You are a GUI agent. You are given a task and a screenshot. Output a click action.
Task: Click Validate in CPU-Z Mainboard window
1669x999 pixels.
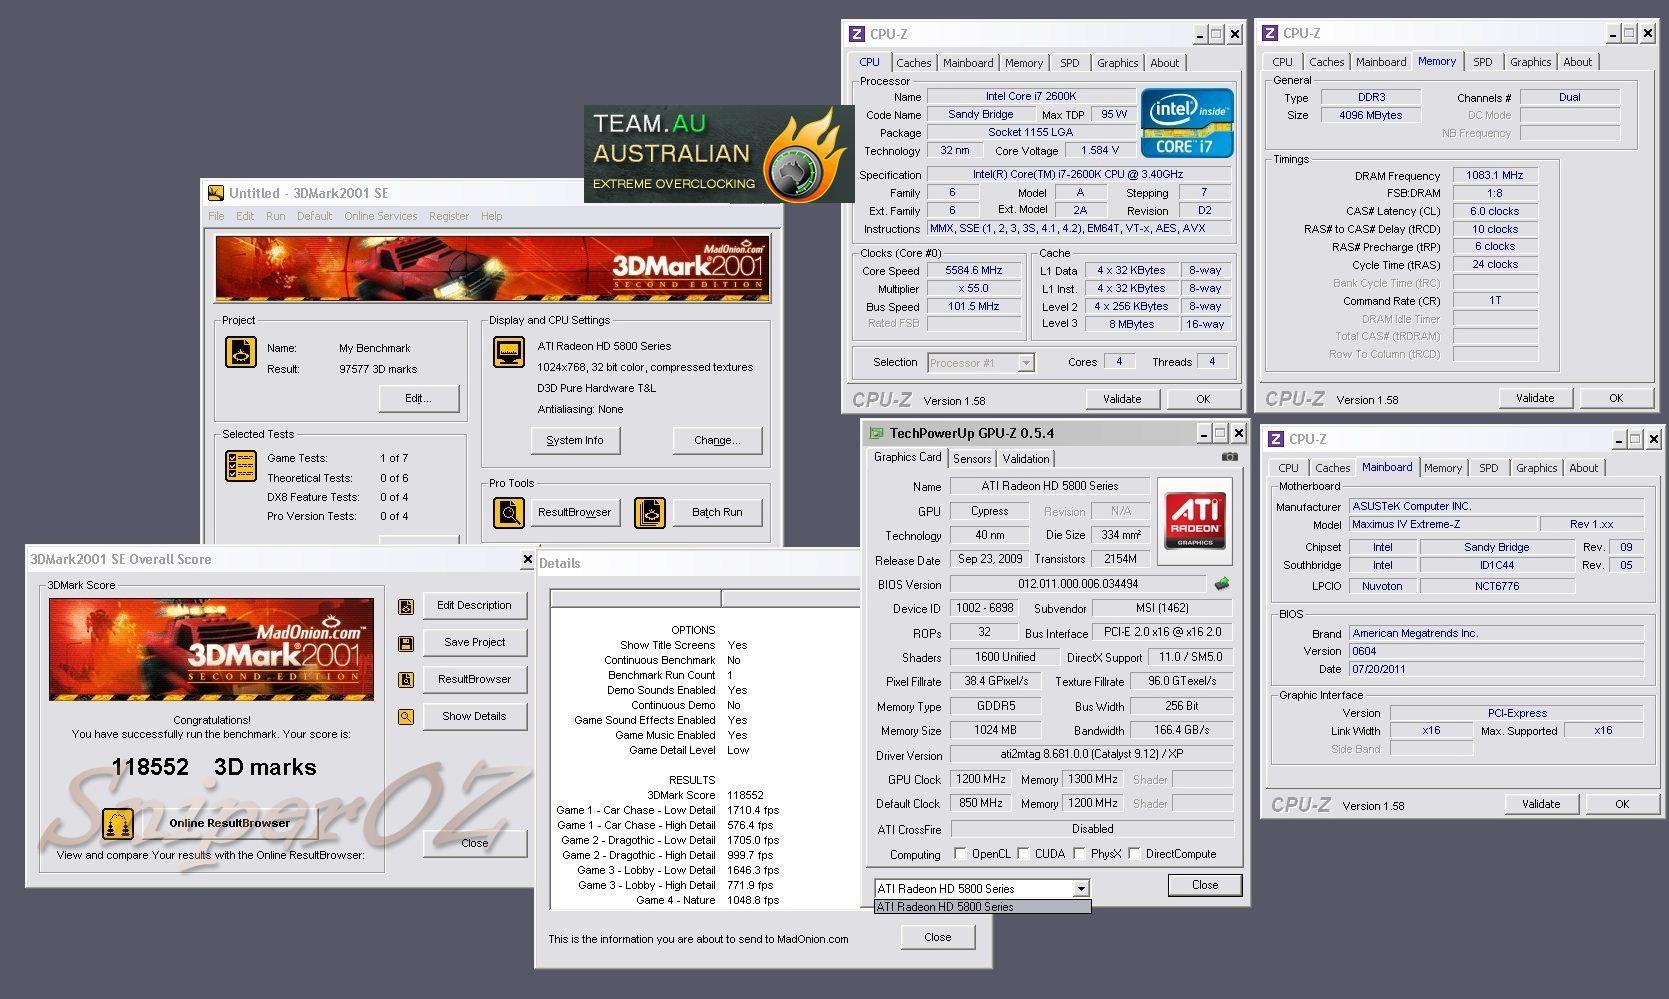click(1541, 804)
